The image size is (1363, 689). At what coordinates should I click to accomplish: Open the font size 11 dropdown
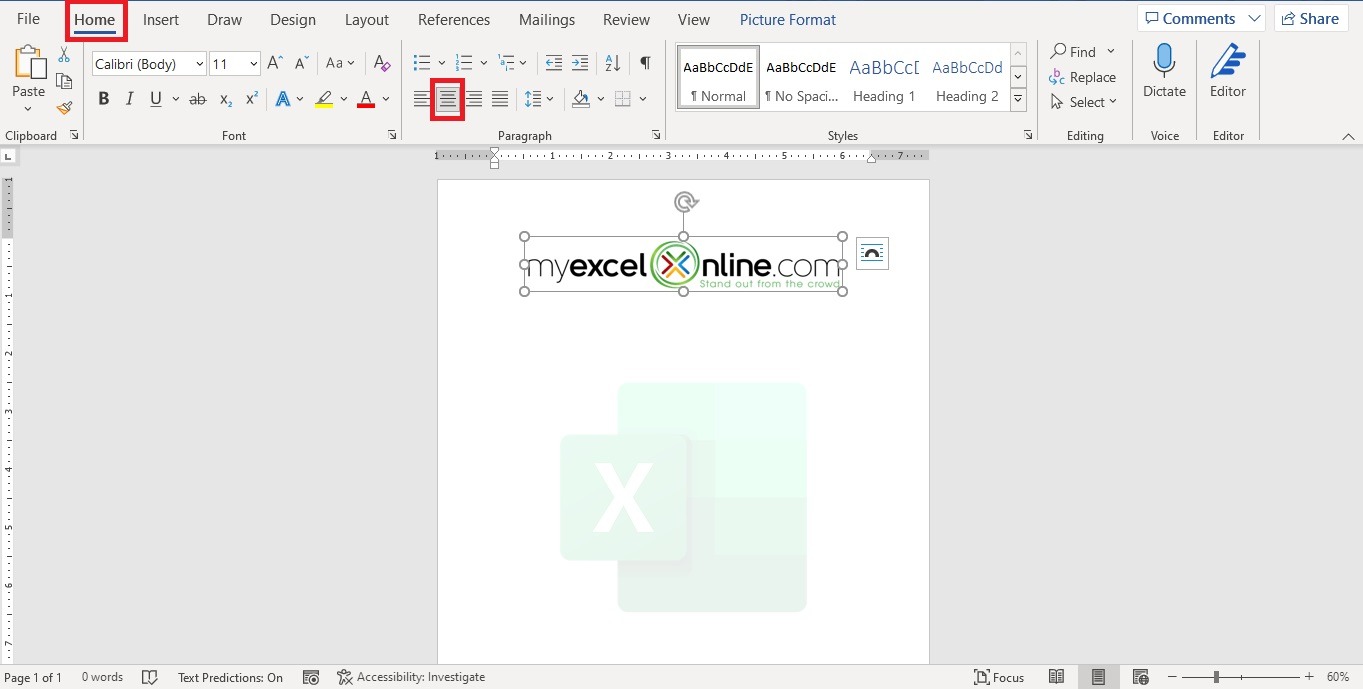(x=253, y=64)
